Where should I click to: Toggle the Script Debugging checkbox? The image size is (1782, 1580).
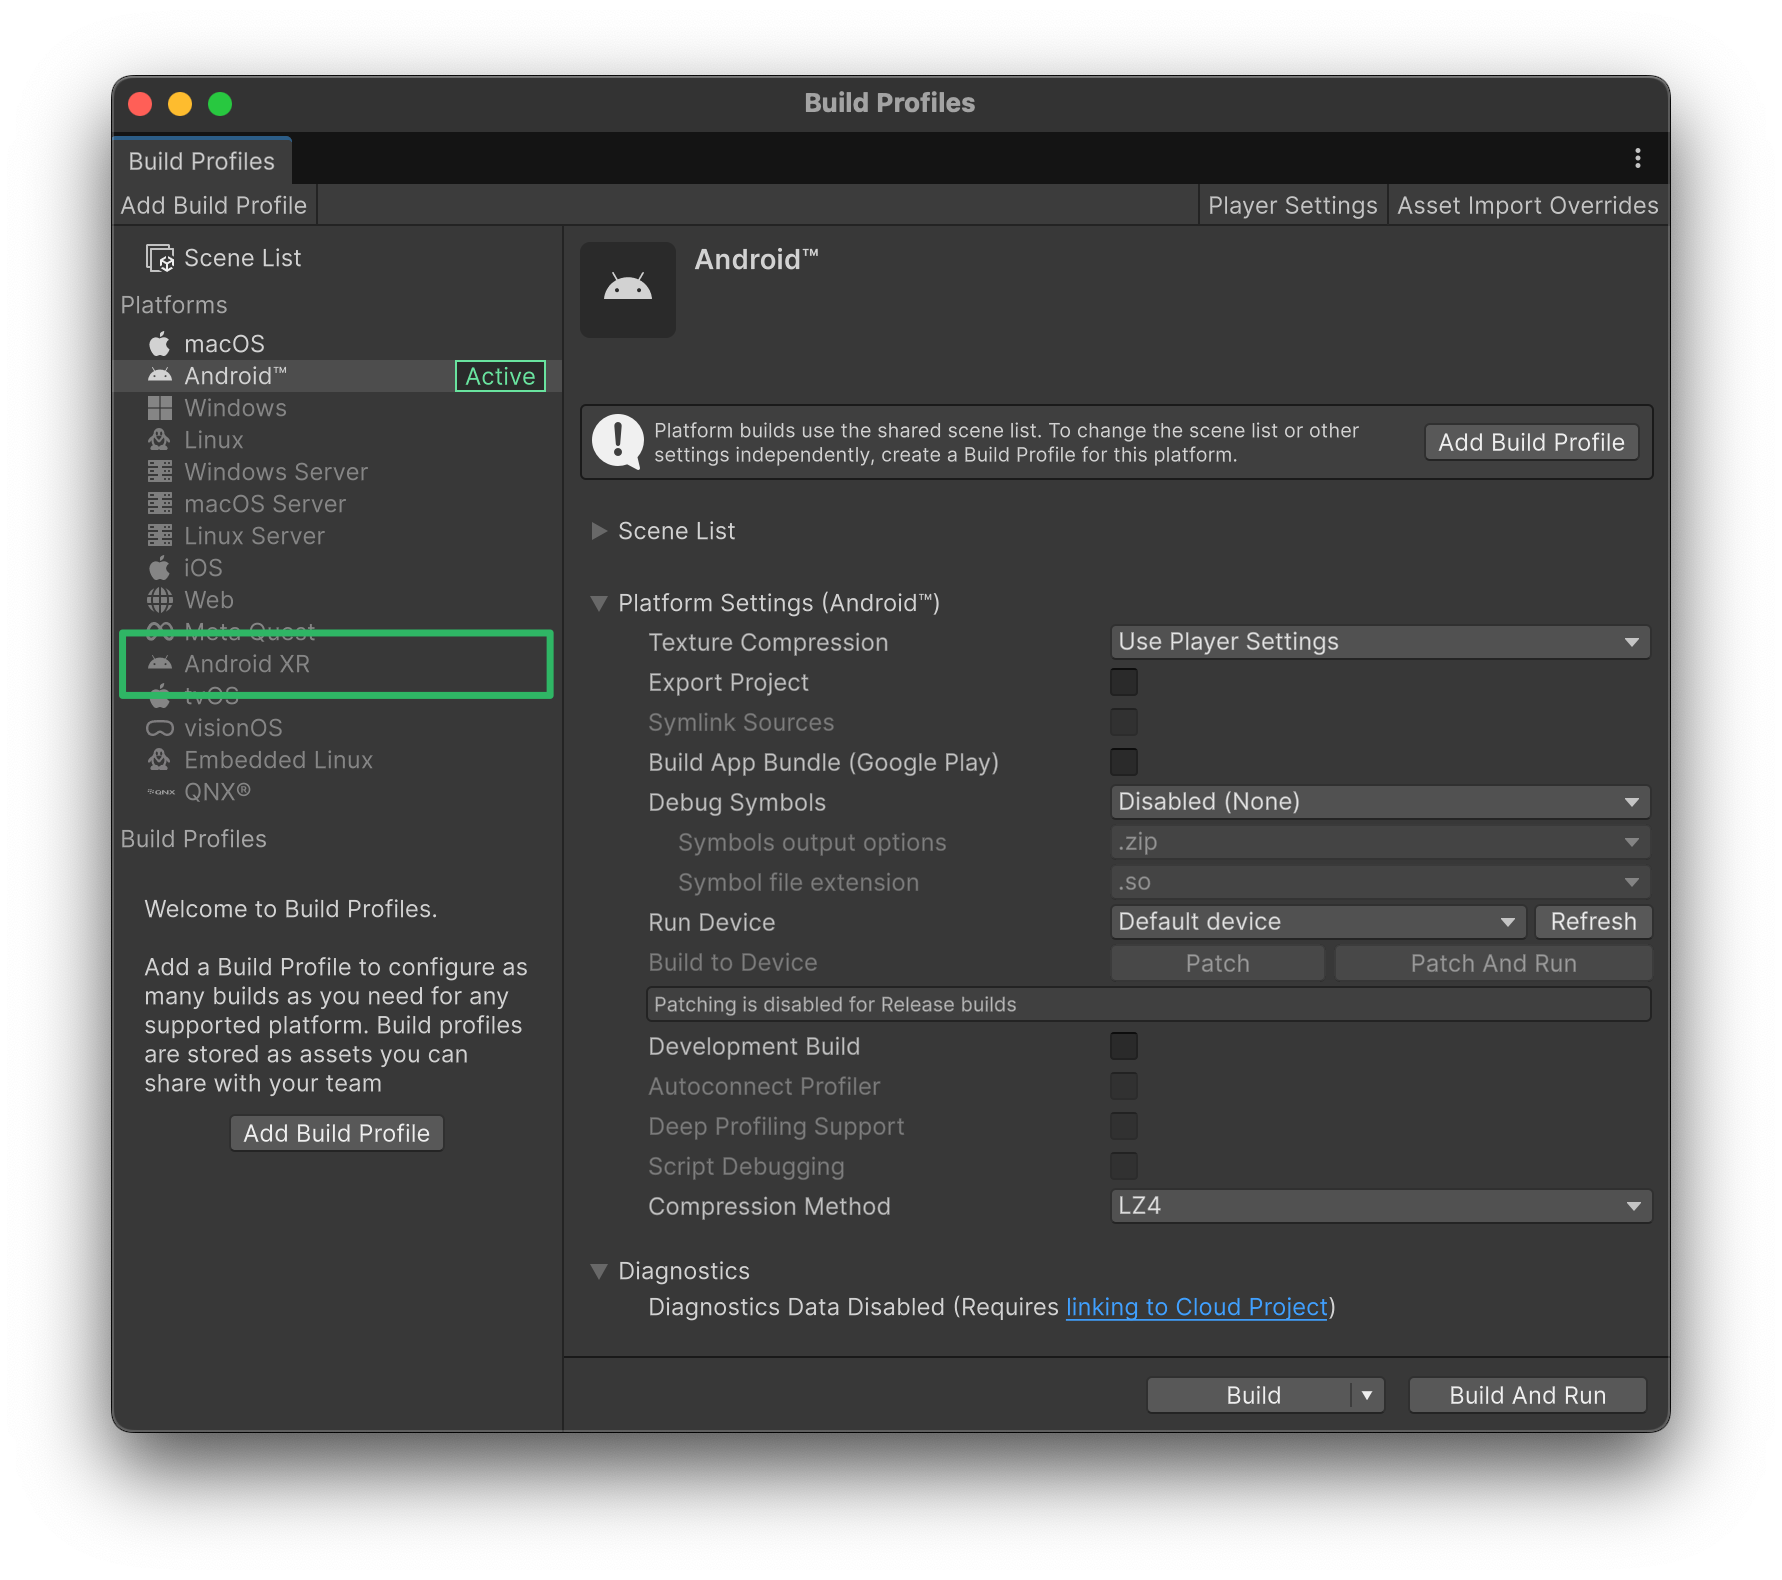tap(1124, 1166)
